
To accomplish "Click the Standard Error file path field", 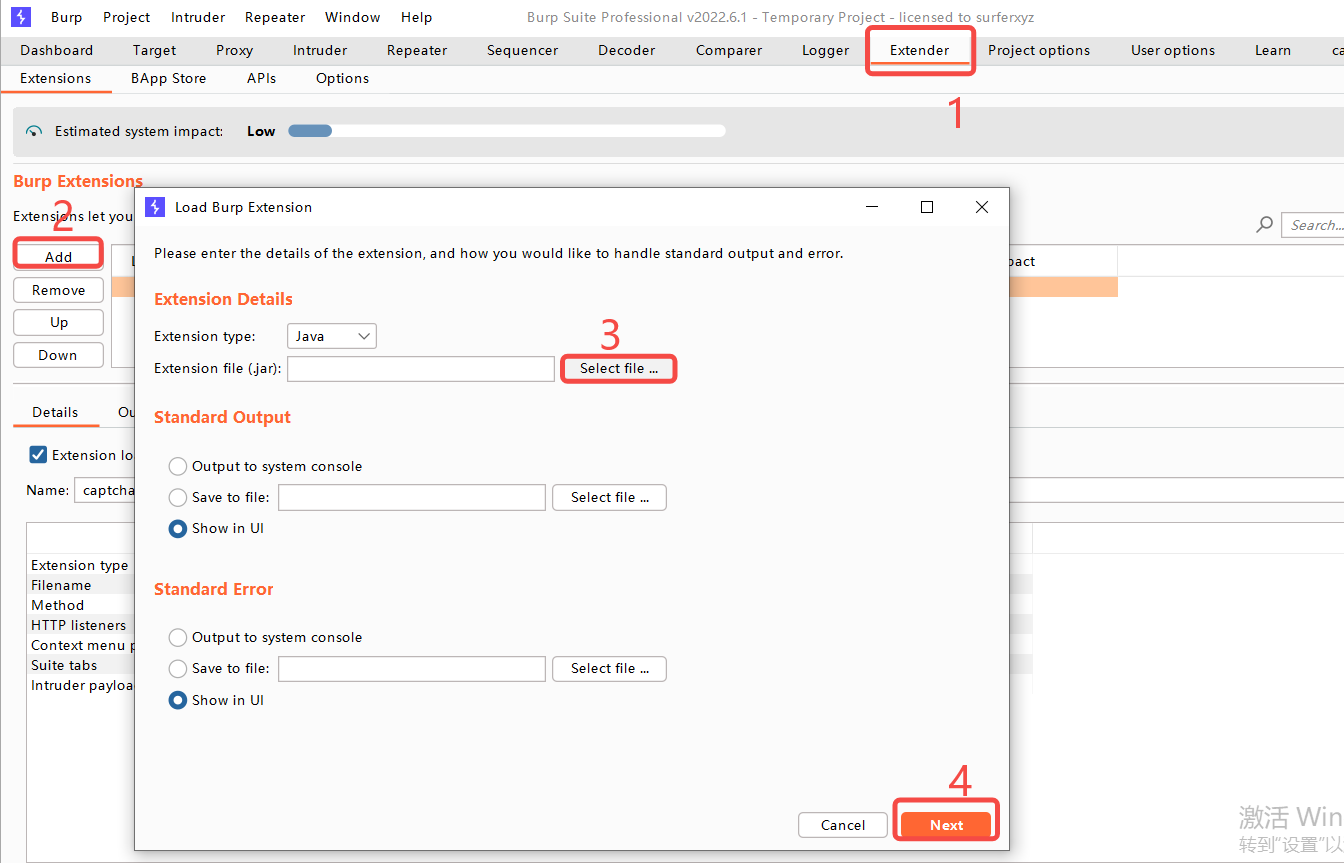I will (412, 669).
